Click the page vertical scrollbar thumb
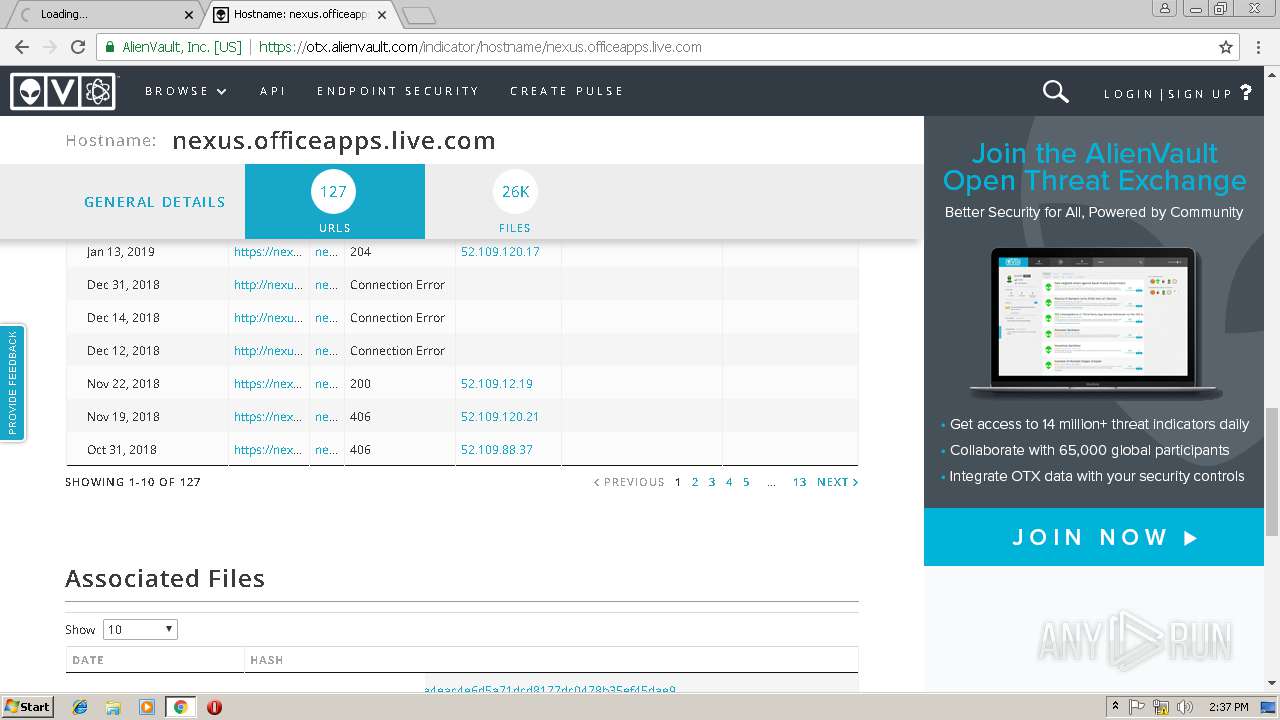The image size is (1280, 720). pos(1272,472)
